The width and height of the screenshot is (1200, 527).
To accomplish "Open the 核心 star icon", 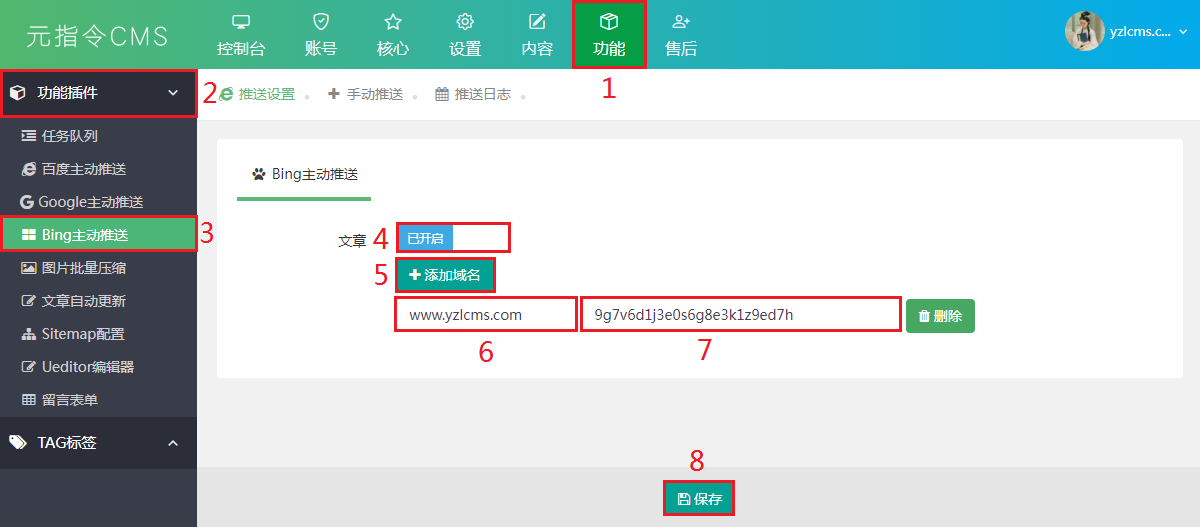I will (x=393, y=22).
